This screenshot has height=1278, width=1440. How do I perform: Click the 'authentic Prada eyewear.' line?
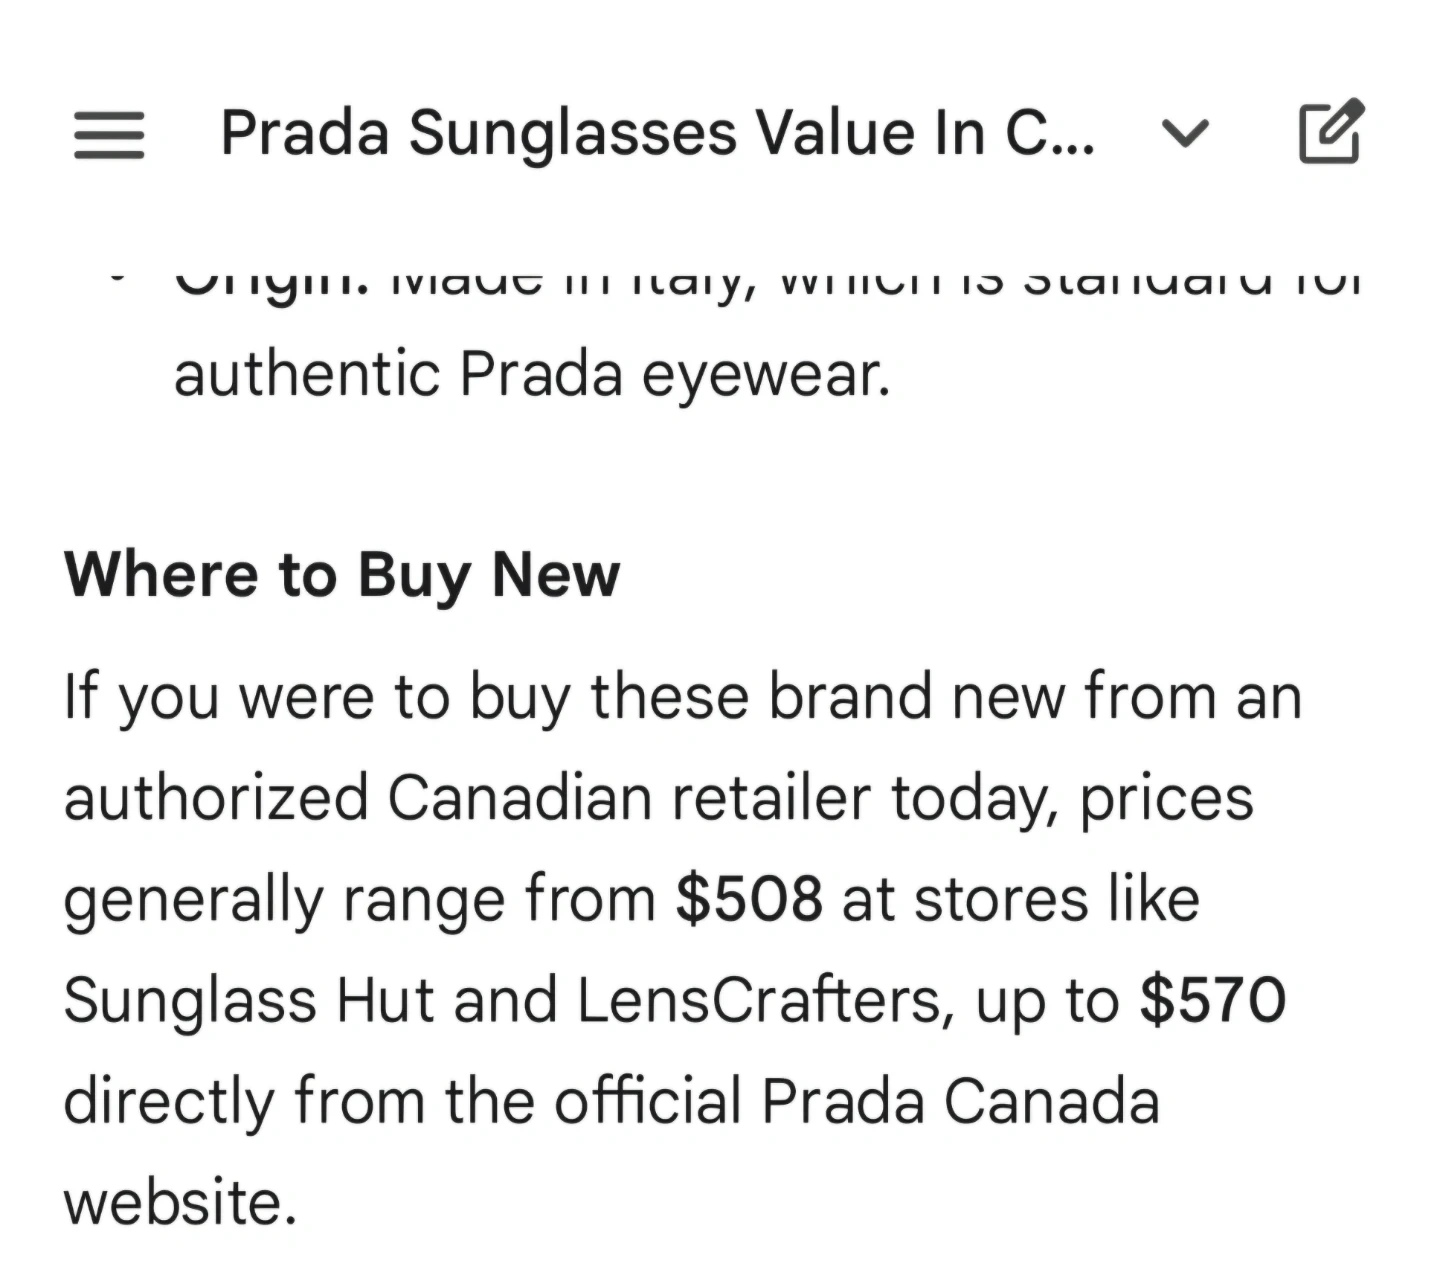click(x=531, y=375)
